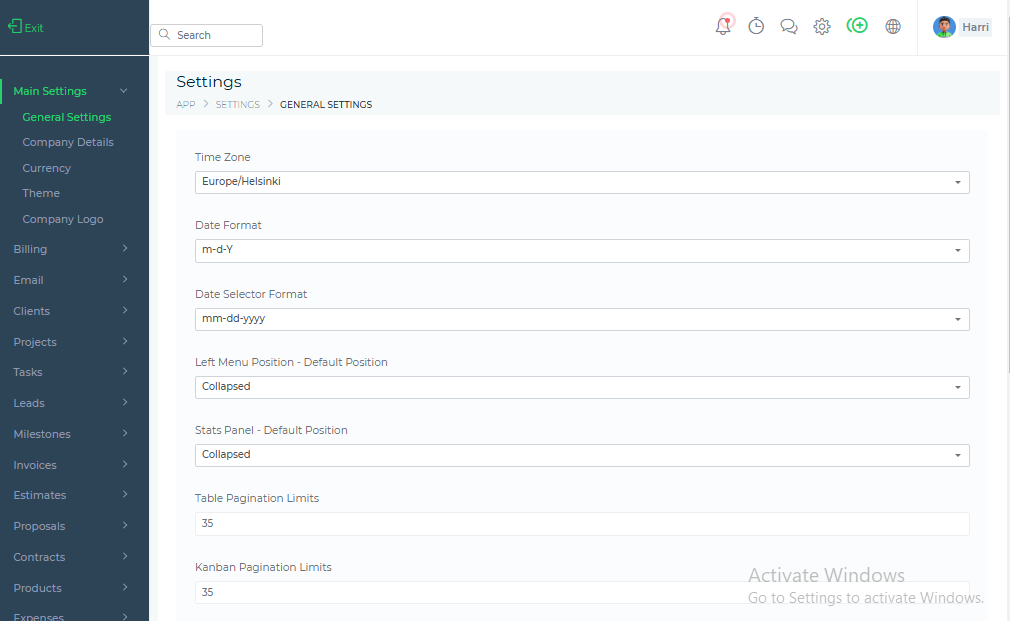Expand the Projects sidebar menu
The image size is (1010, 621).
tap(70, 342)
